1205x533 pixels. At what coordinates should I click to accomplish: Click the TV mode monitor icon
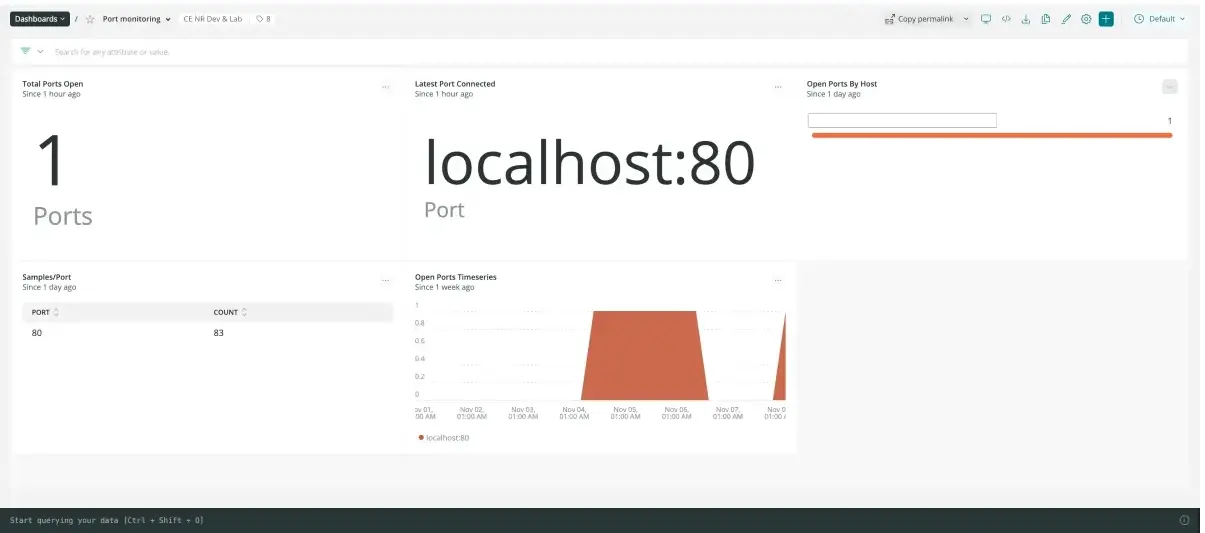pyautogui.click(x=985, y=19)
